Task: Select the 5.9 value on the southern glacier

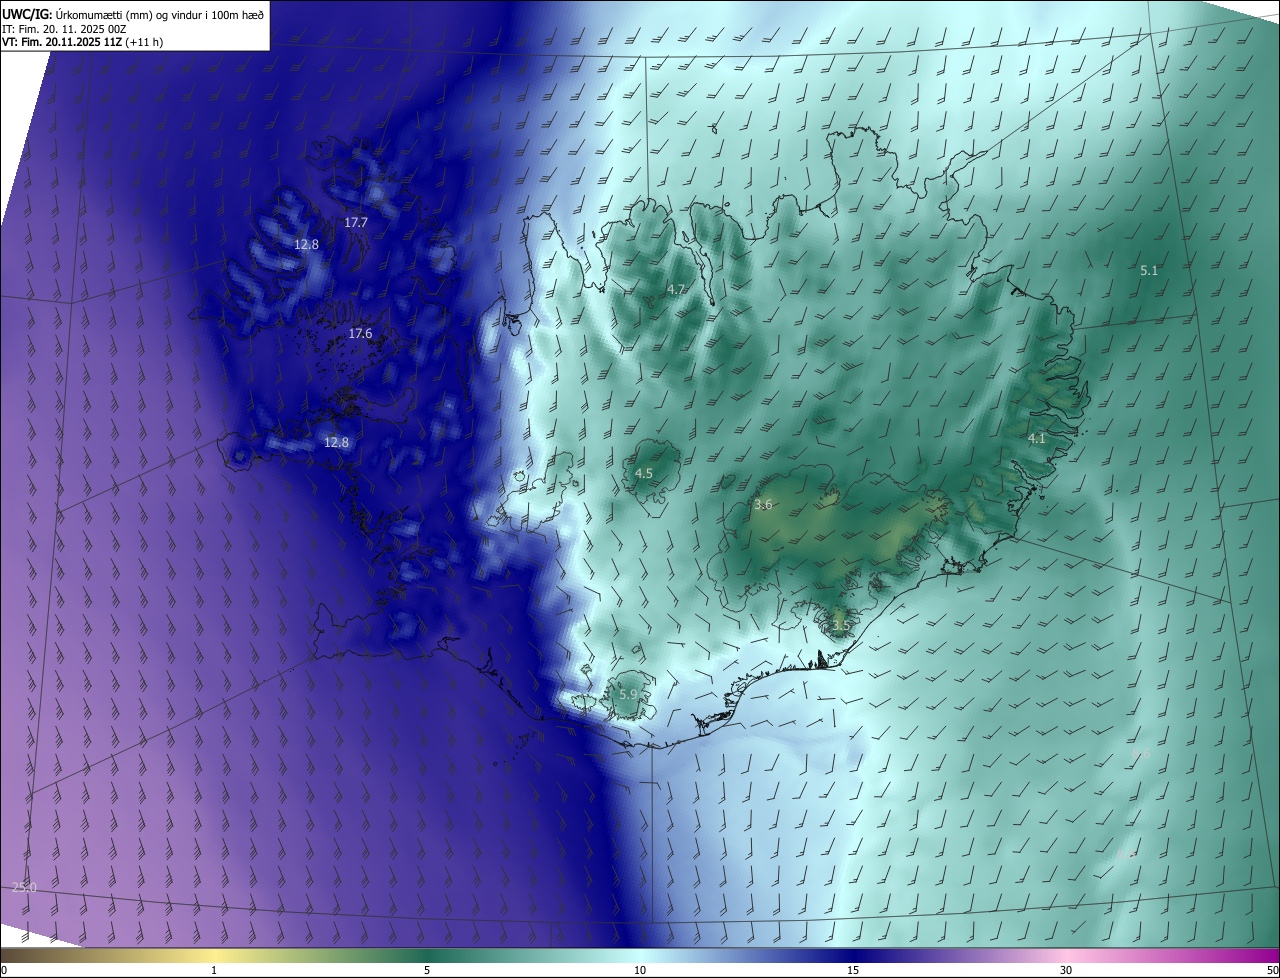Action: click(x=628, y=694)
